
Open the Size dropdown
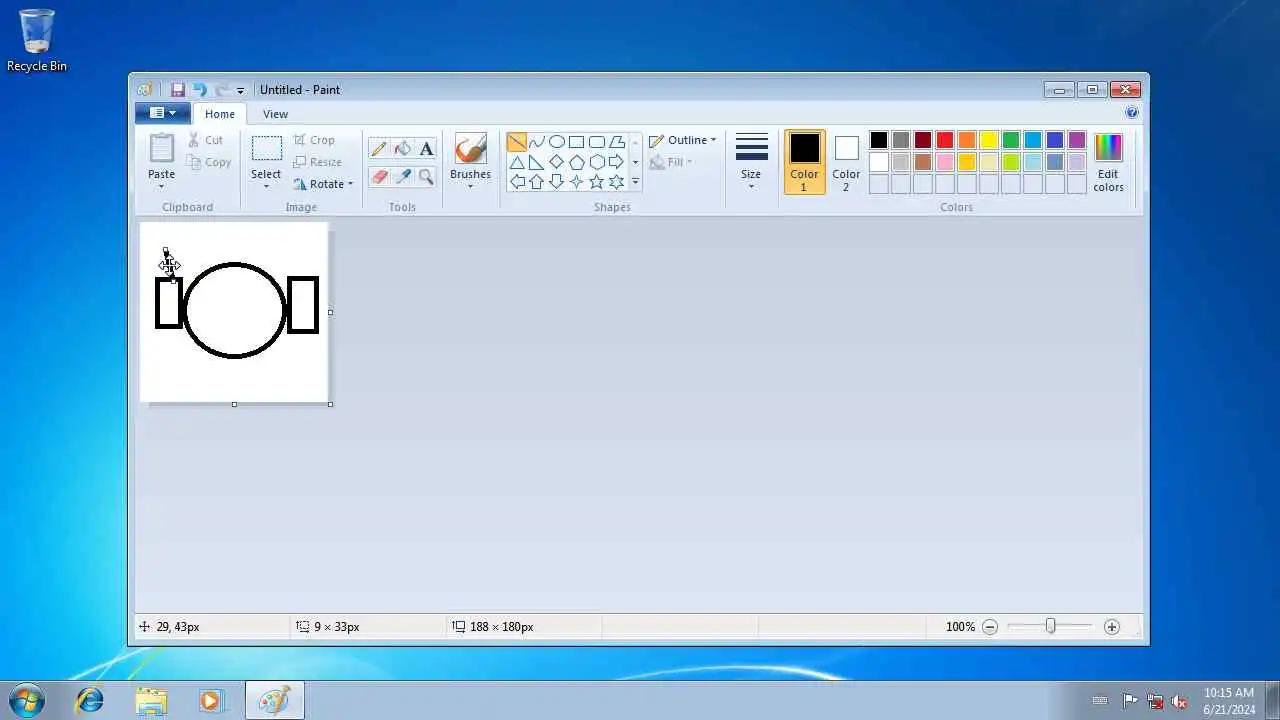click(x=751, y=161)
